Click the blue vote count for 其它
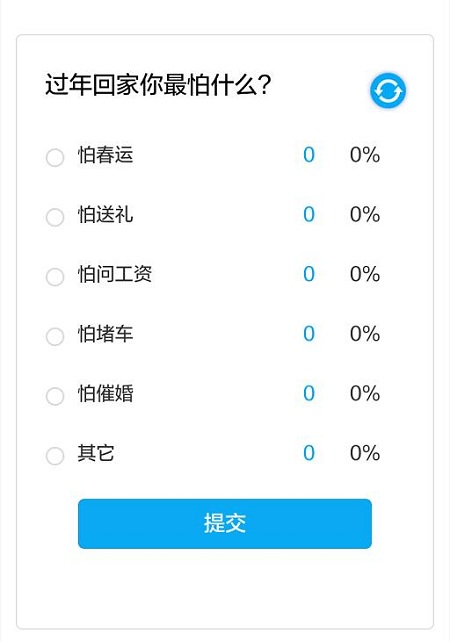Screen dimensions: 450x641 coord(309,453)
